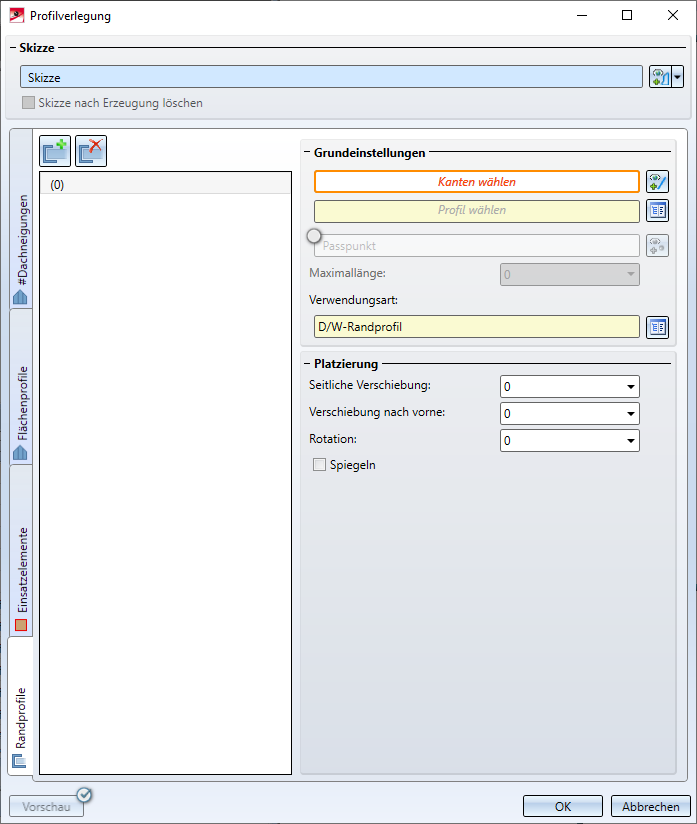This screenshot has height=824, width=697.
Task: Toggle Skizze nach Erzeugung löschen checkbox
Action: (x=28, y=102)
